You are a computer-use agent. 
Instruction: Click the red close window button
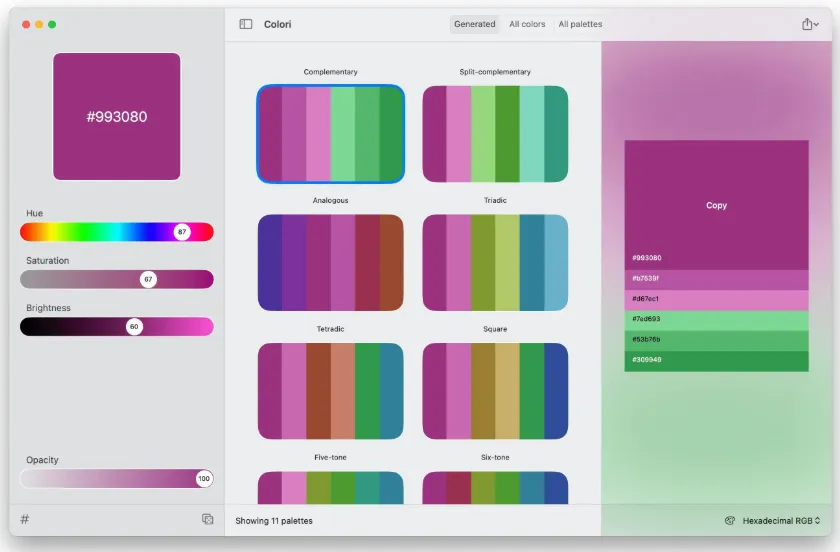26,24
